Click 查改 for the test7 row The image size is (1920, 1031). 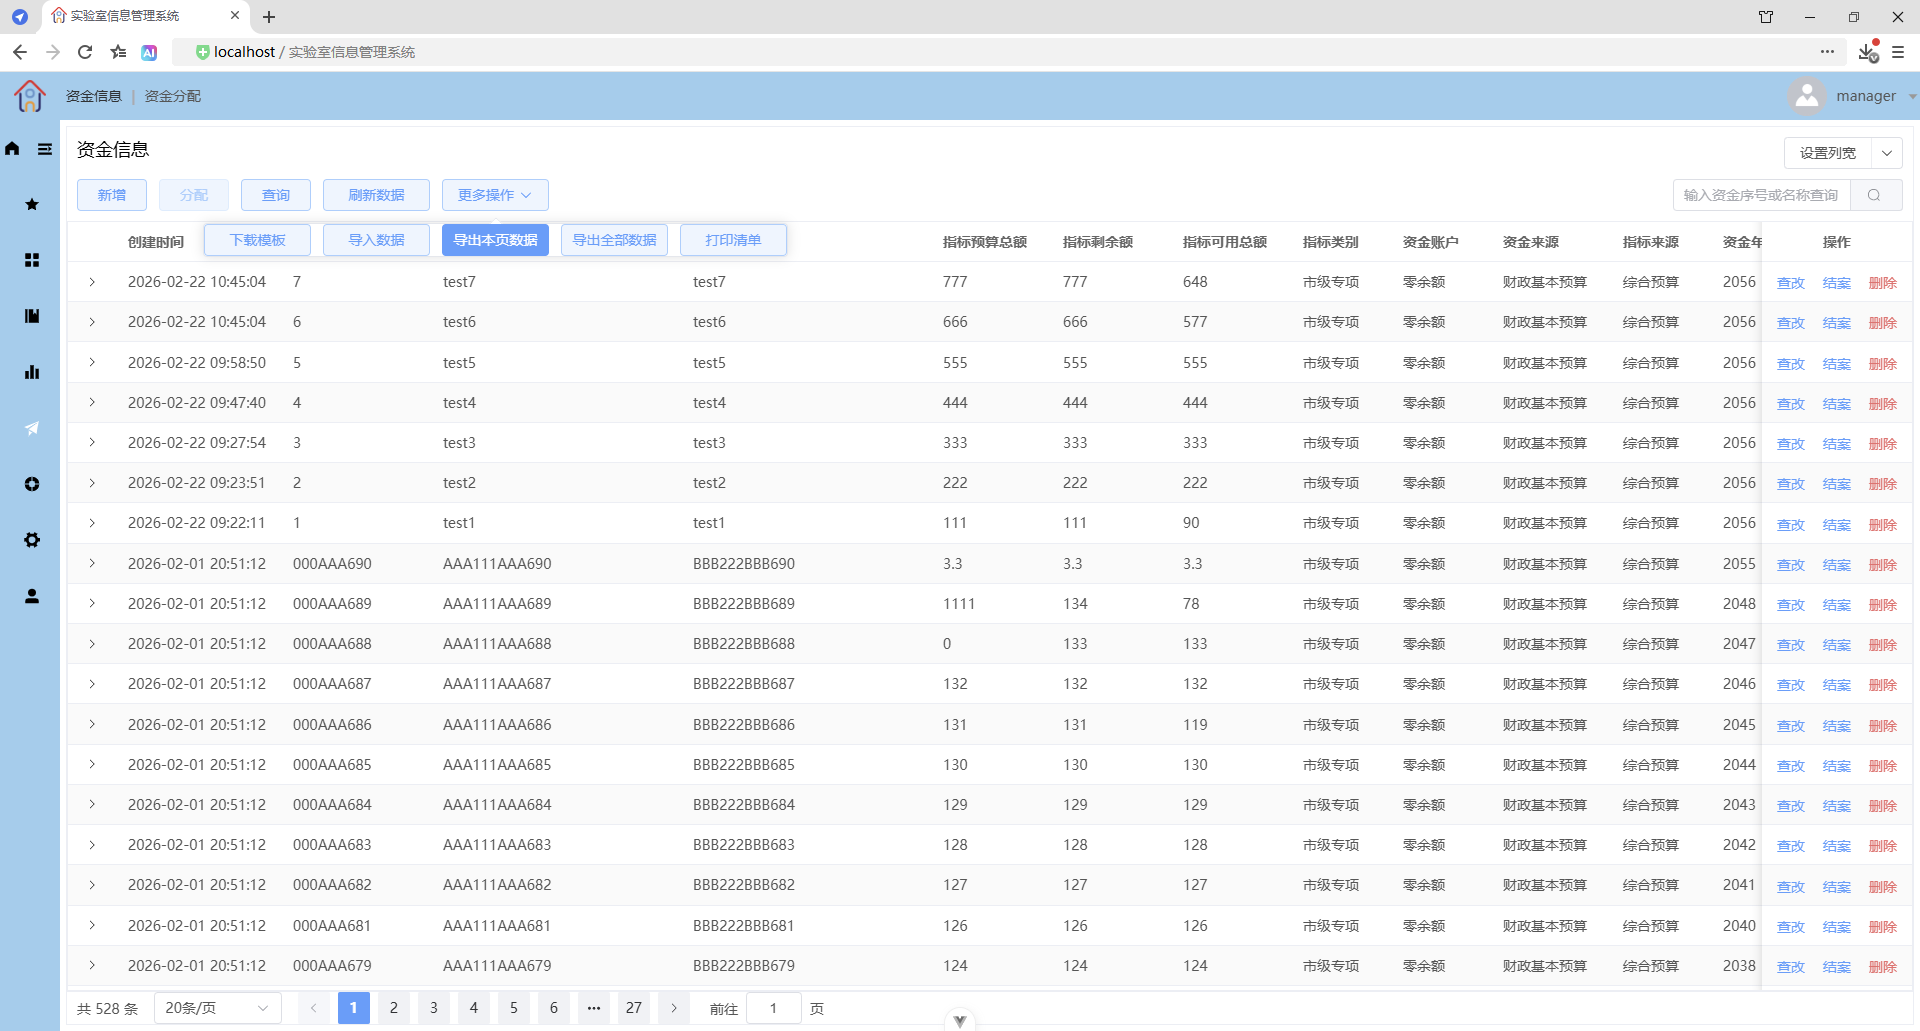point(1790,283)
